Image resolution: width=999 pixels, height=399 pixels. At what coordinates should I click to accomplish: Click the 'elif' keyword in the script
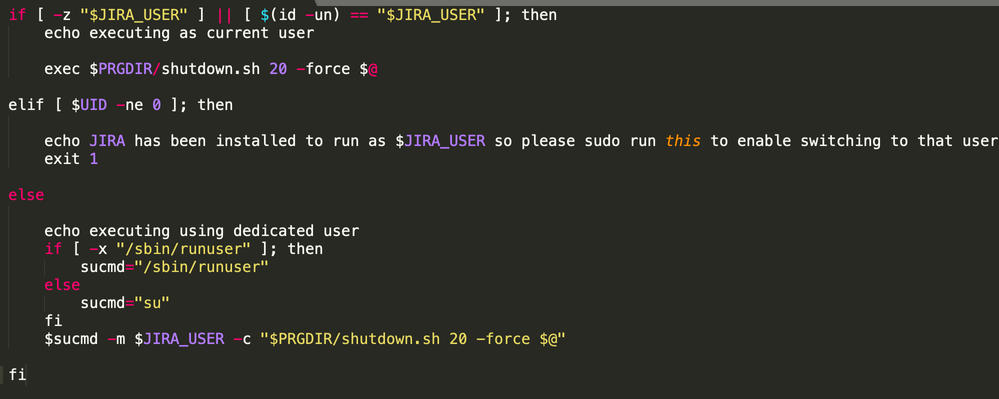(26, 105)
